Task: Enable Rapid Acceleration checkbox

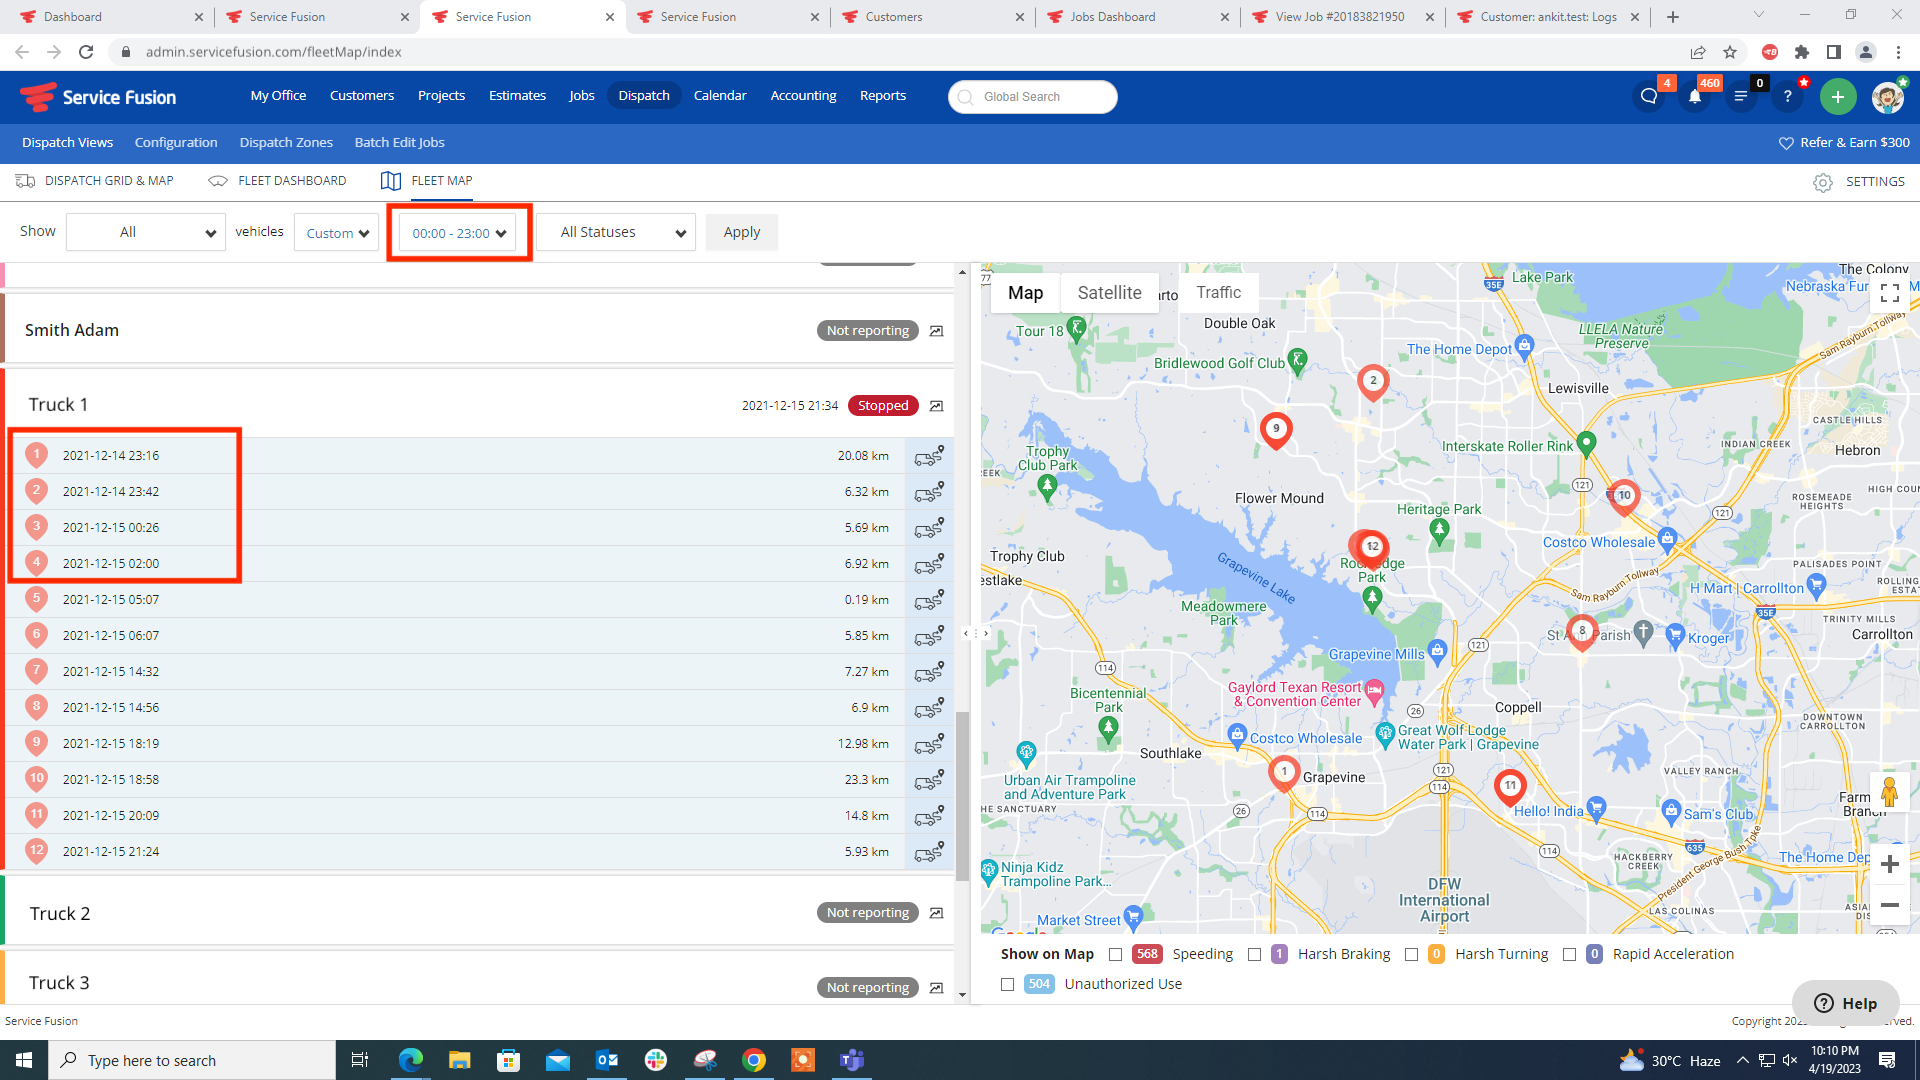Action: [1569, 954]
